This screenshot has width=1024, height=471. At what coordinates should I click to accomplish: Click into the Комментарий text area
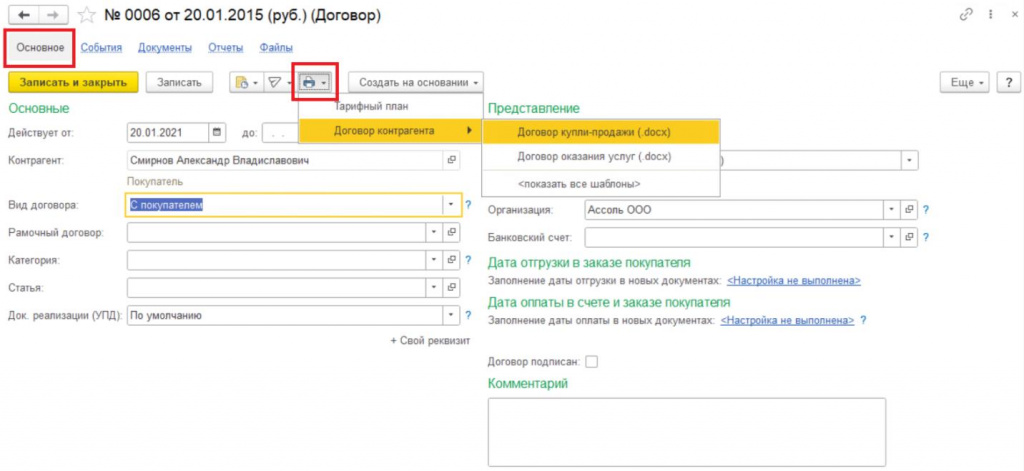tap(687, 432)
